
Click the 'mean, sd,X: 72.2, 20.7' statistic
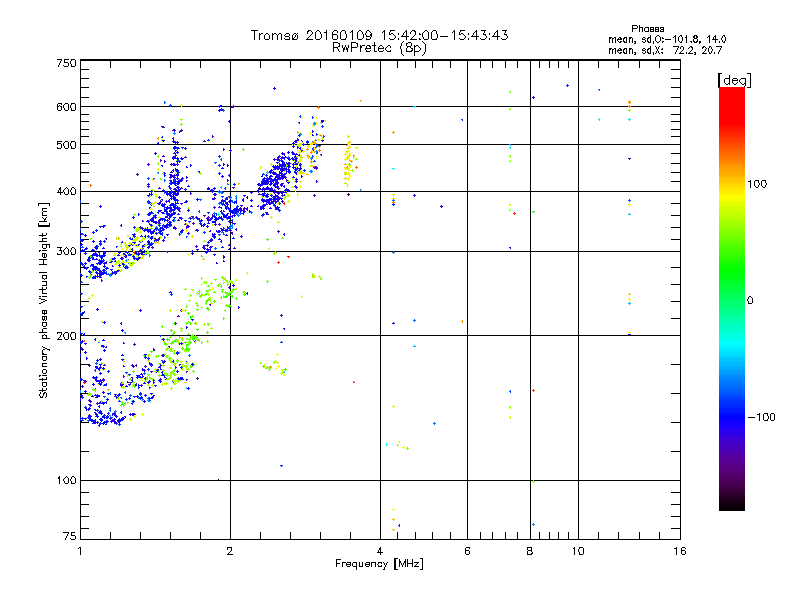[665, 50]
